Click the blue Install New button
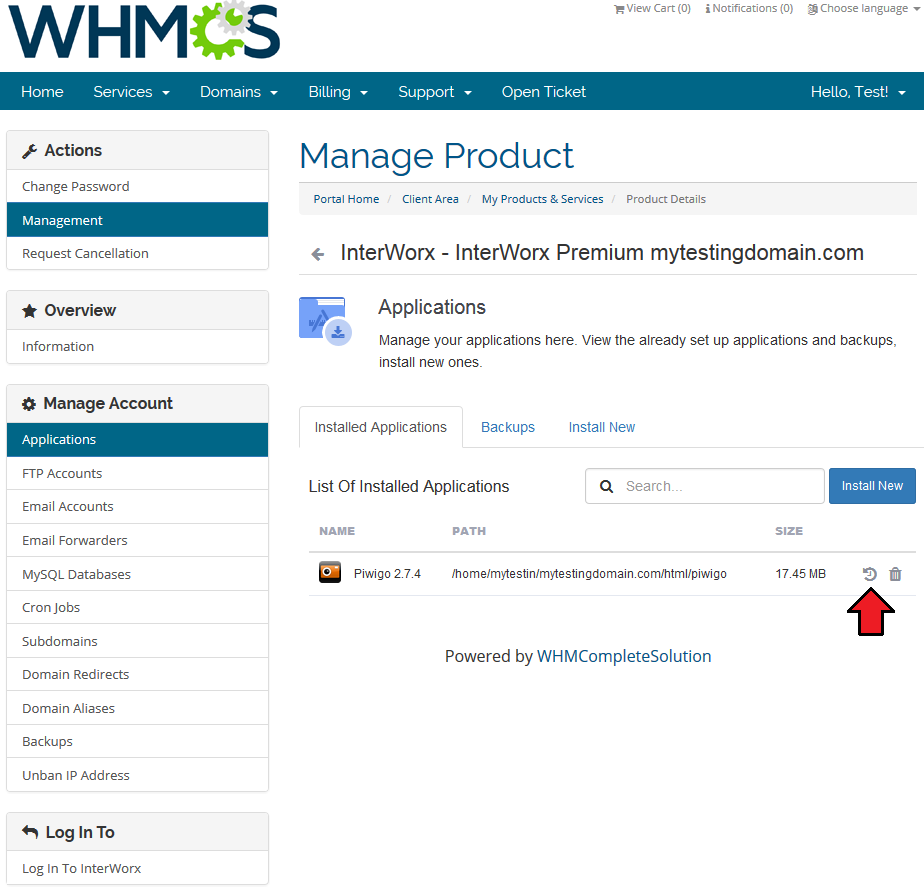The width and height of the screenshot is (924, 890). coord(872,486)
